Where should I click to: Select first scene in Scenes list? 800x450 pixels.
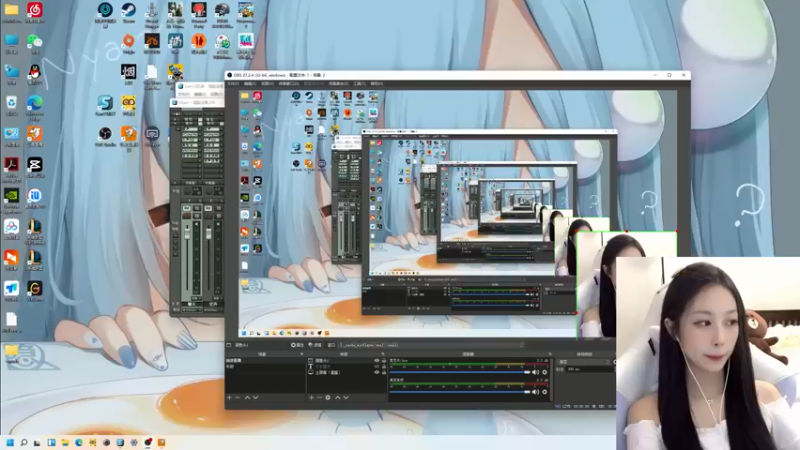265,360
